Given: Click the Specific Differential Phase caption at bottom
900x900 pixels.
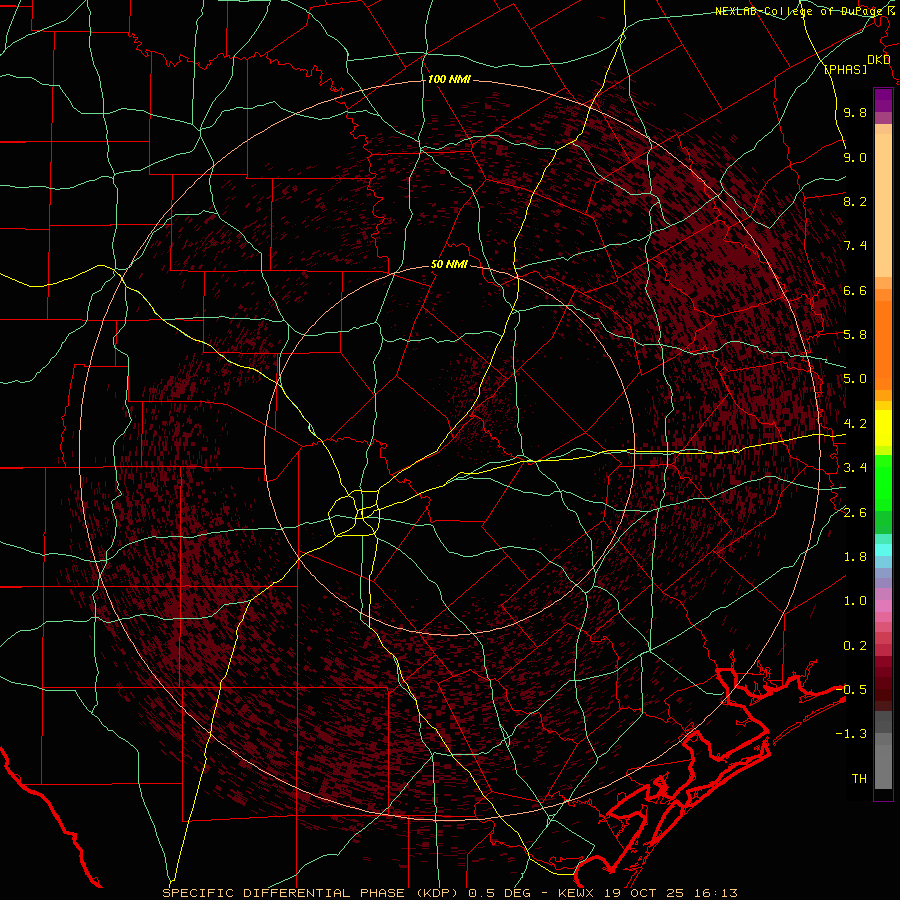Looking at the screenshot, I should [449, 893].
